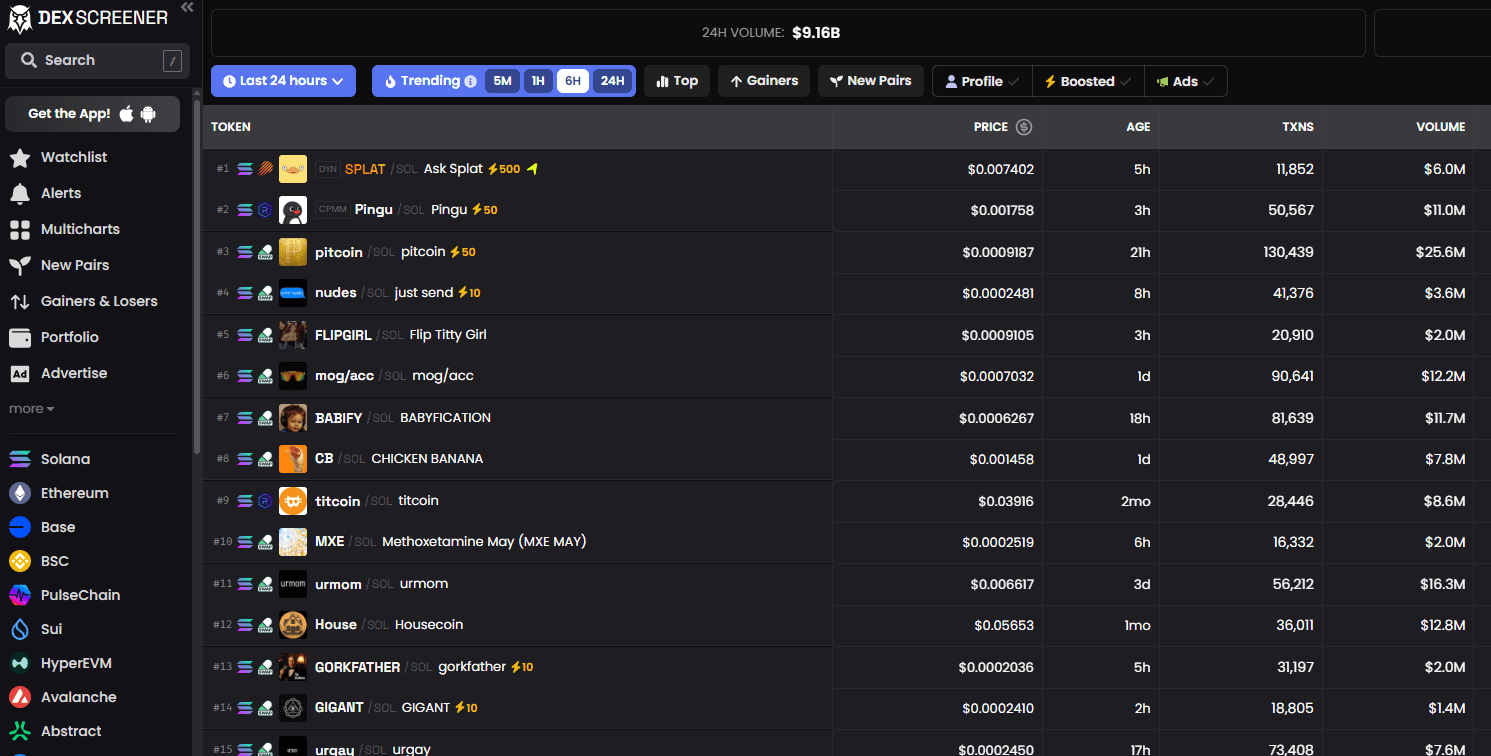Select the Base chain icon
Screen dimensions: 1491x756
(x=20, y=527)
